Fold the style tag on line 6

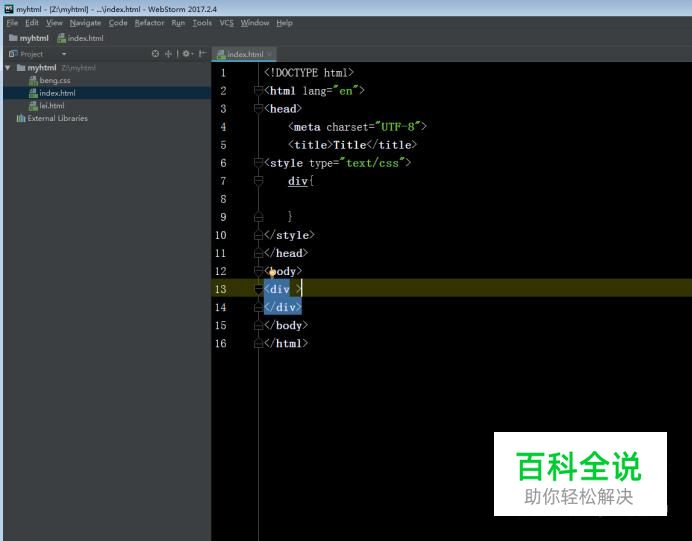(259, 163)
